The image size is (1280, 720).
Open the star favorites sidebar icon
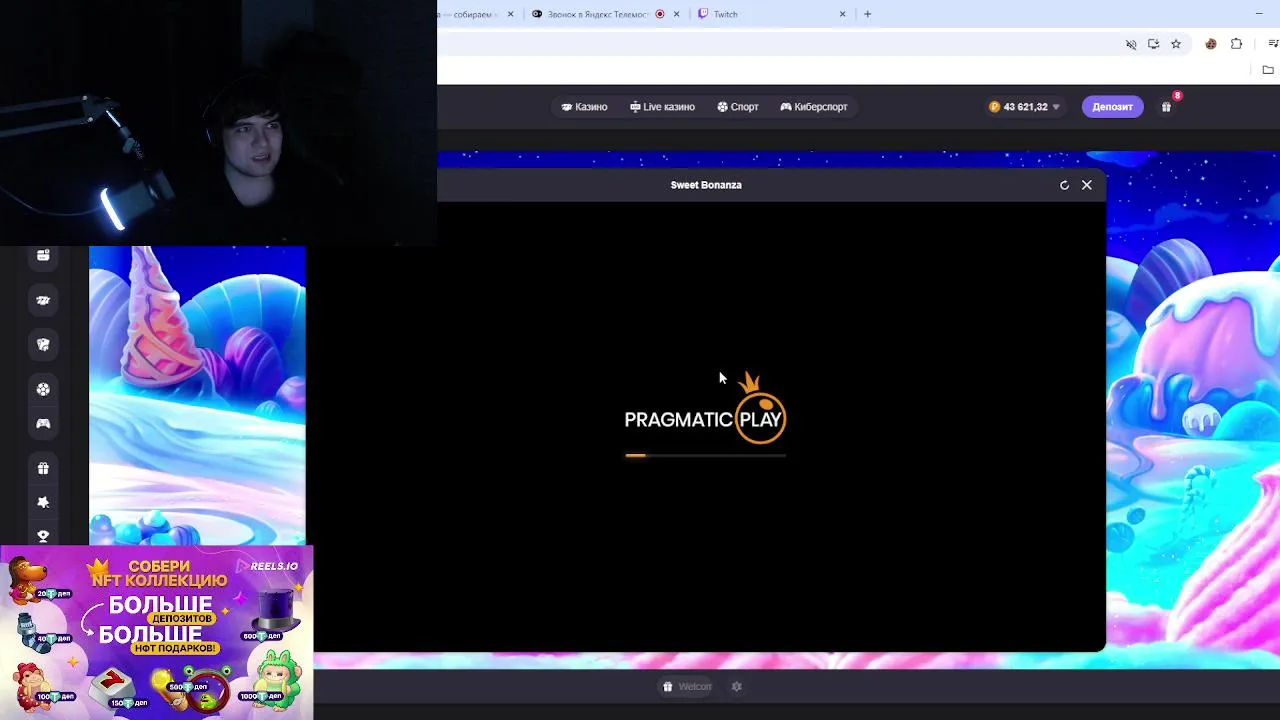click(x=43, y=503)
